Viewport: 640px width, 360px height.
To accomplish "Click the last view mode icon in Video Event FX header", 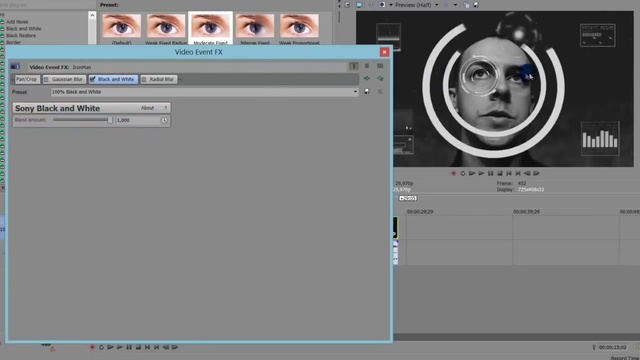I will point(380,66).
